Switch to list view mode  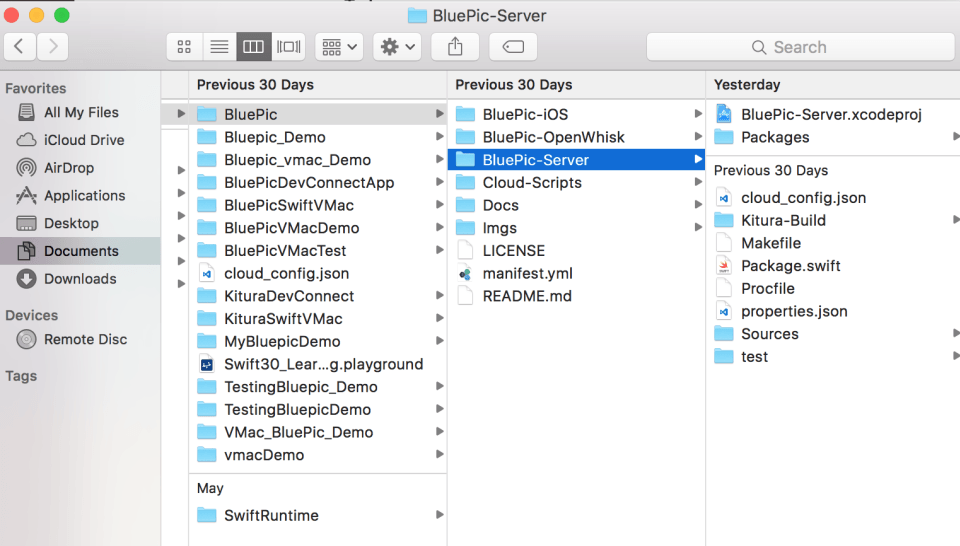pos(219,47)
